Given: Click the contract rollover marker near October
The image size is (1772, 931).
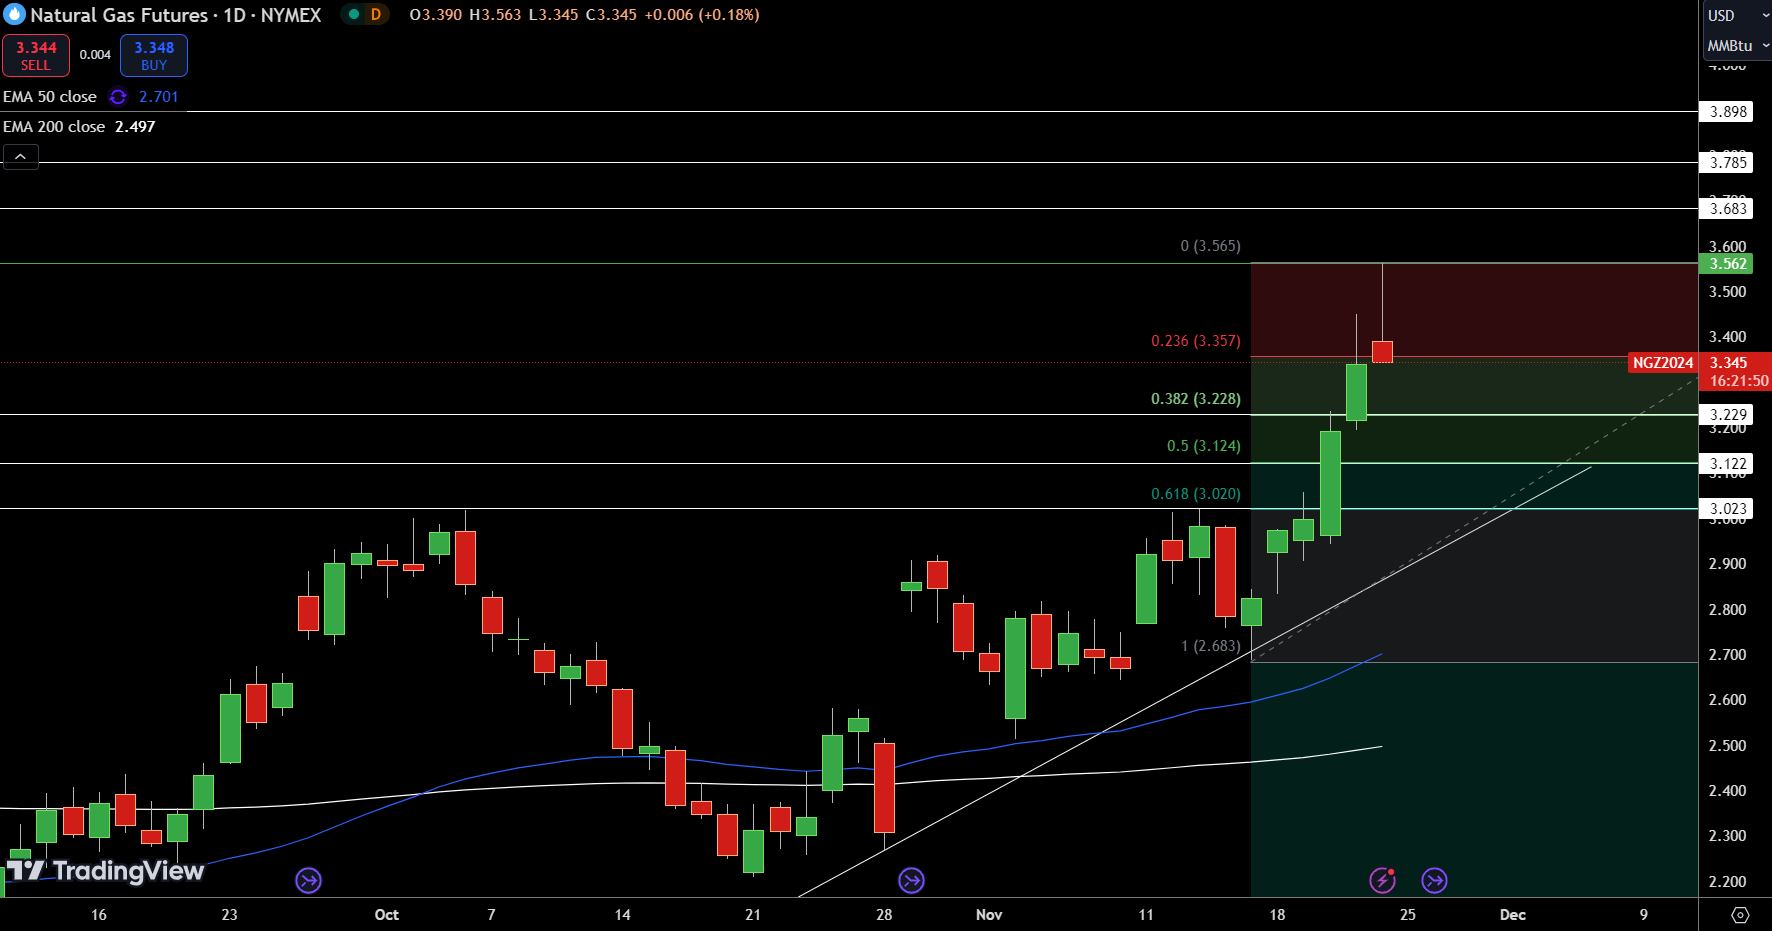Looking at the screenshot, I should coord(308,881).
